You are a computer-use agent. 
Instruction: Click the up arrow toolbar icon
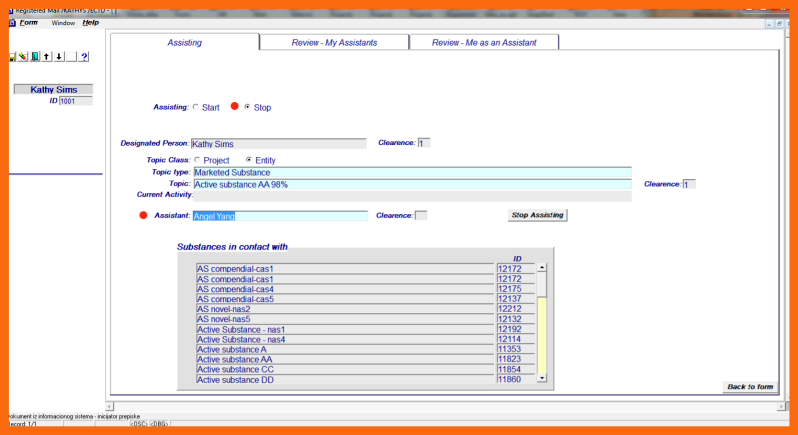47,57
